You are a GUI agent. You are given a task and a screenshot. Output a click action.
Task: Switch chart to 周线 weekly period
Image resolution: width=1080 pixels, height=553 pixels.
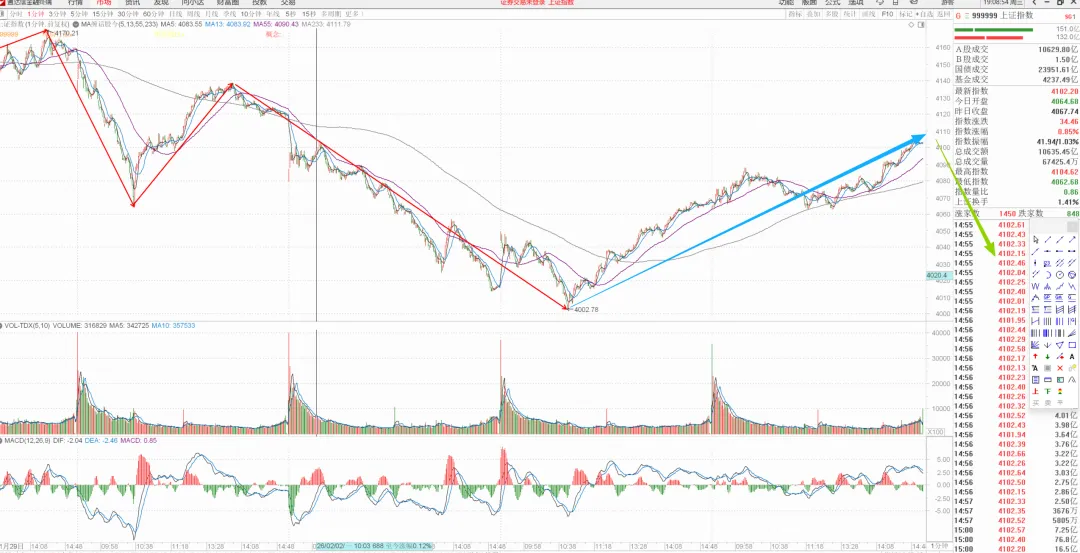click(194, 13)
